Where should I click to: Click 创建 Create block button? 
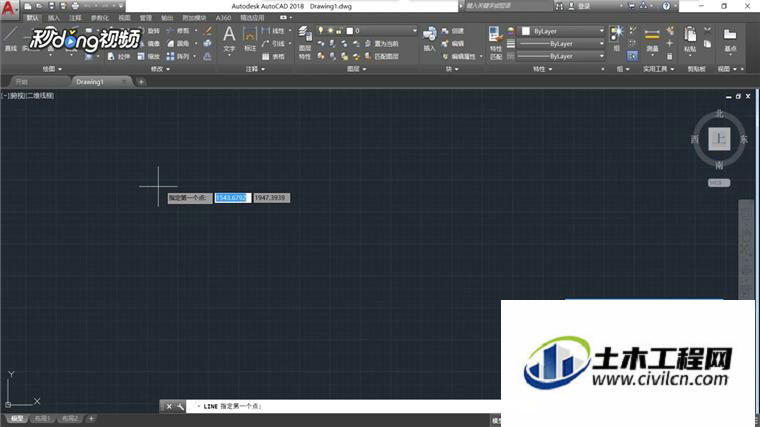(x=453, y=31)
